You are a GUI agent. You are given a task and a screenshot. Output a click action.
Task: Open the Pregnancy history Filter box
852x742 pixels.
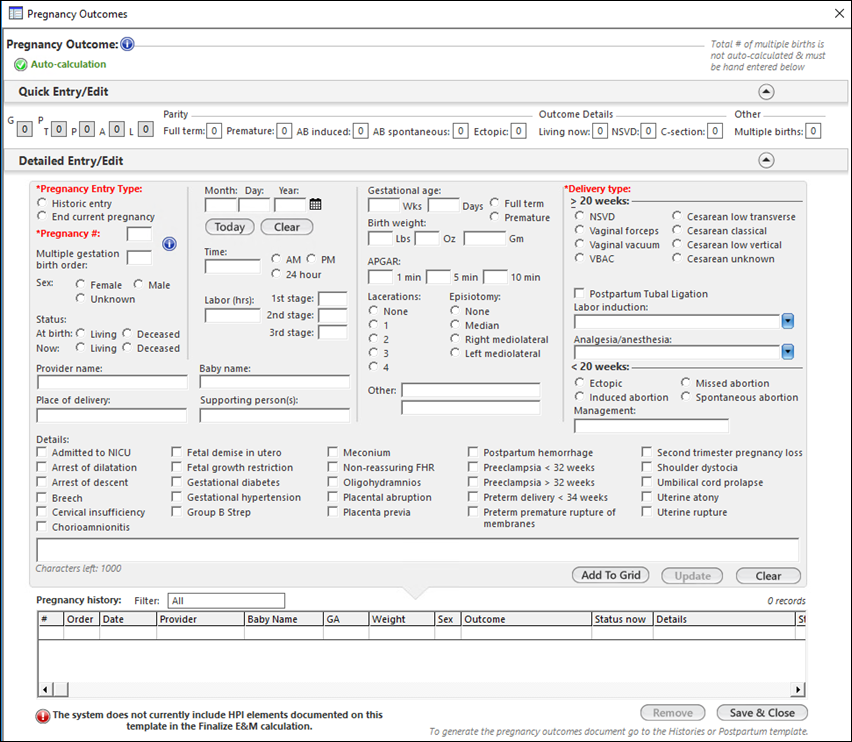pyautogui.click(x=226, y=600)
